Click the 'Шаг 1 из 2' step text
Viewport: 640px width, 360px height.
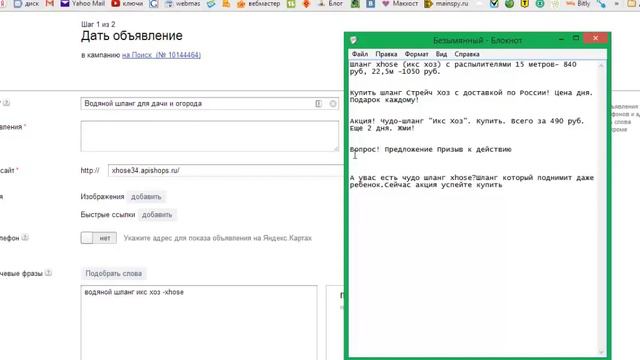coord(98,24)
